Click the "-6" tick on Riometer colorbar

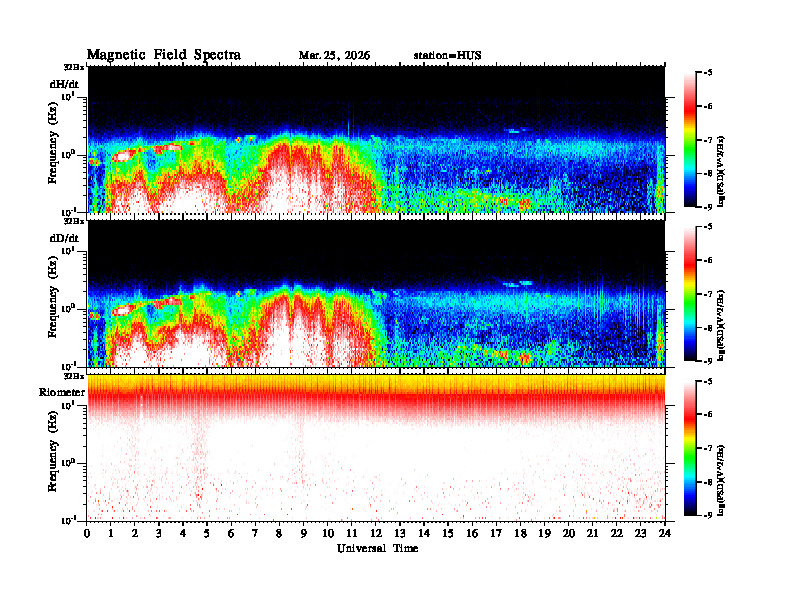[x=708, y=415]
